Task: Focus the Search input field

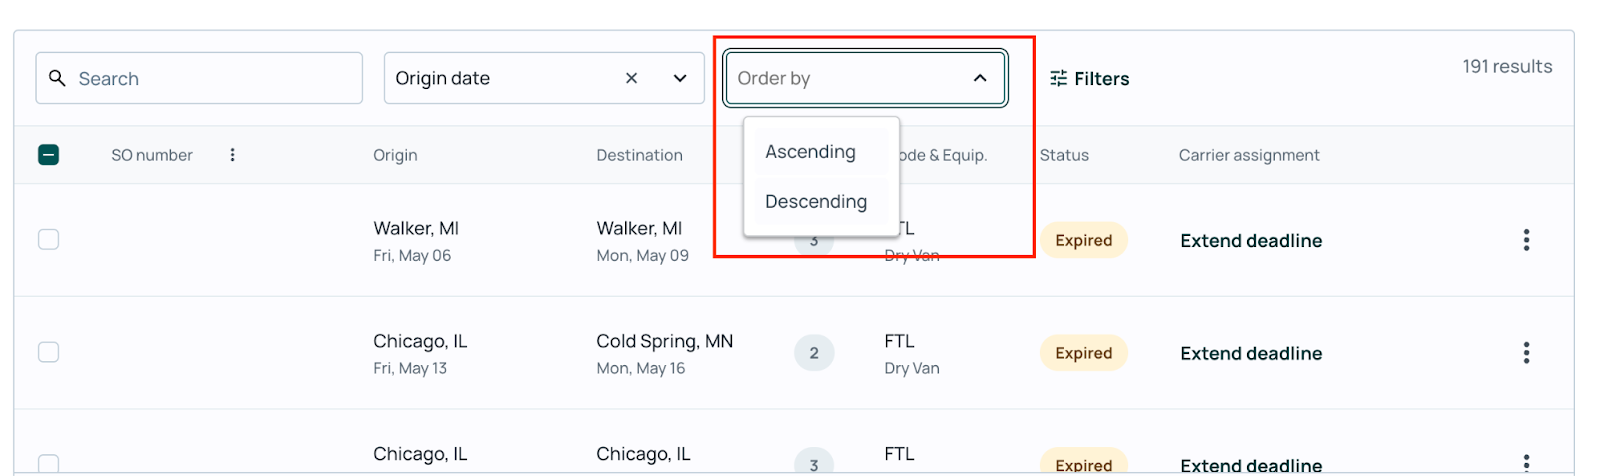Action: 199,78
